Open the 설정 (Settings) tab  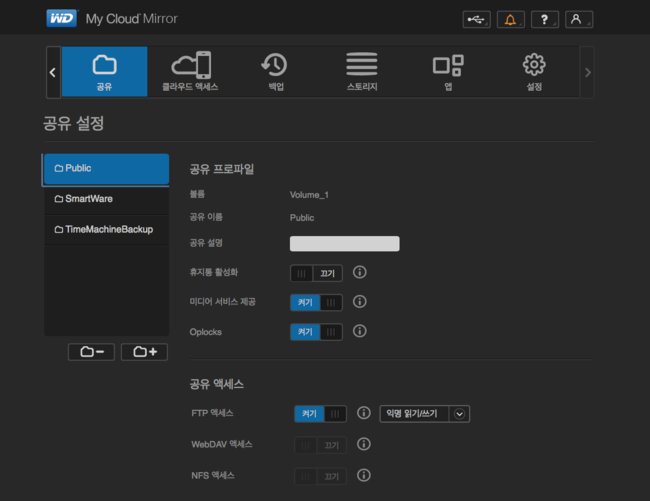[534, 72]
